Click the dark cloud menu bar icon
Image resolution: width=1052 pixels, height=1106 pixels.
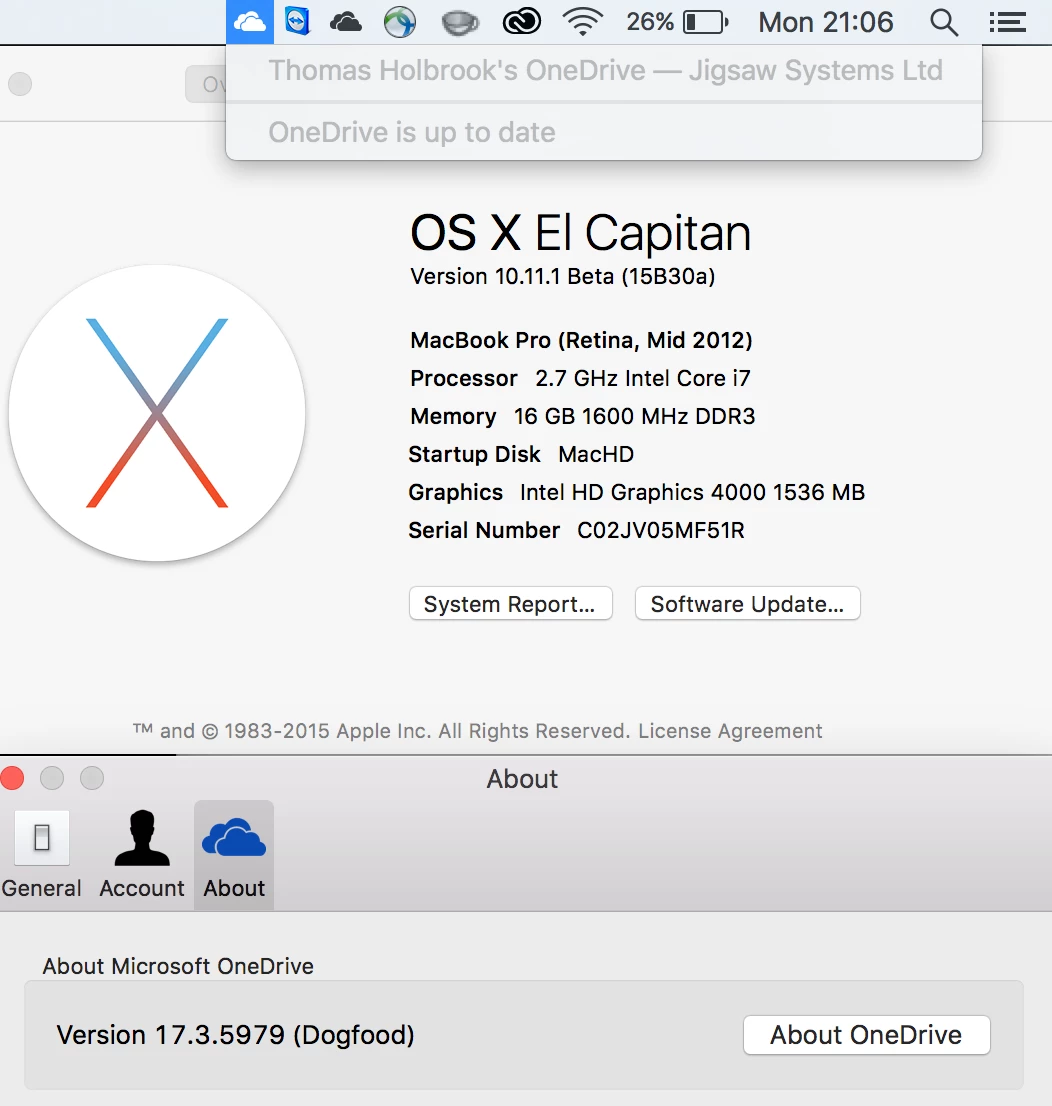point(346,23)
